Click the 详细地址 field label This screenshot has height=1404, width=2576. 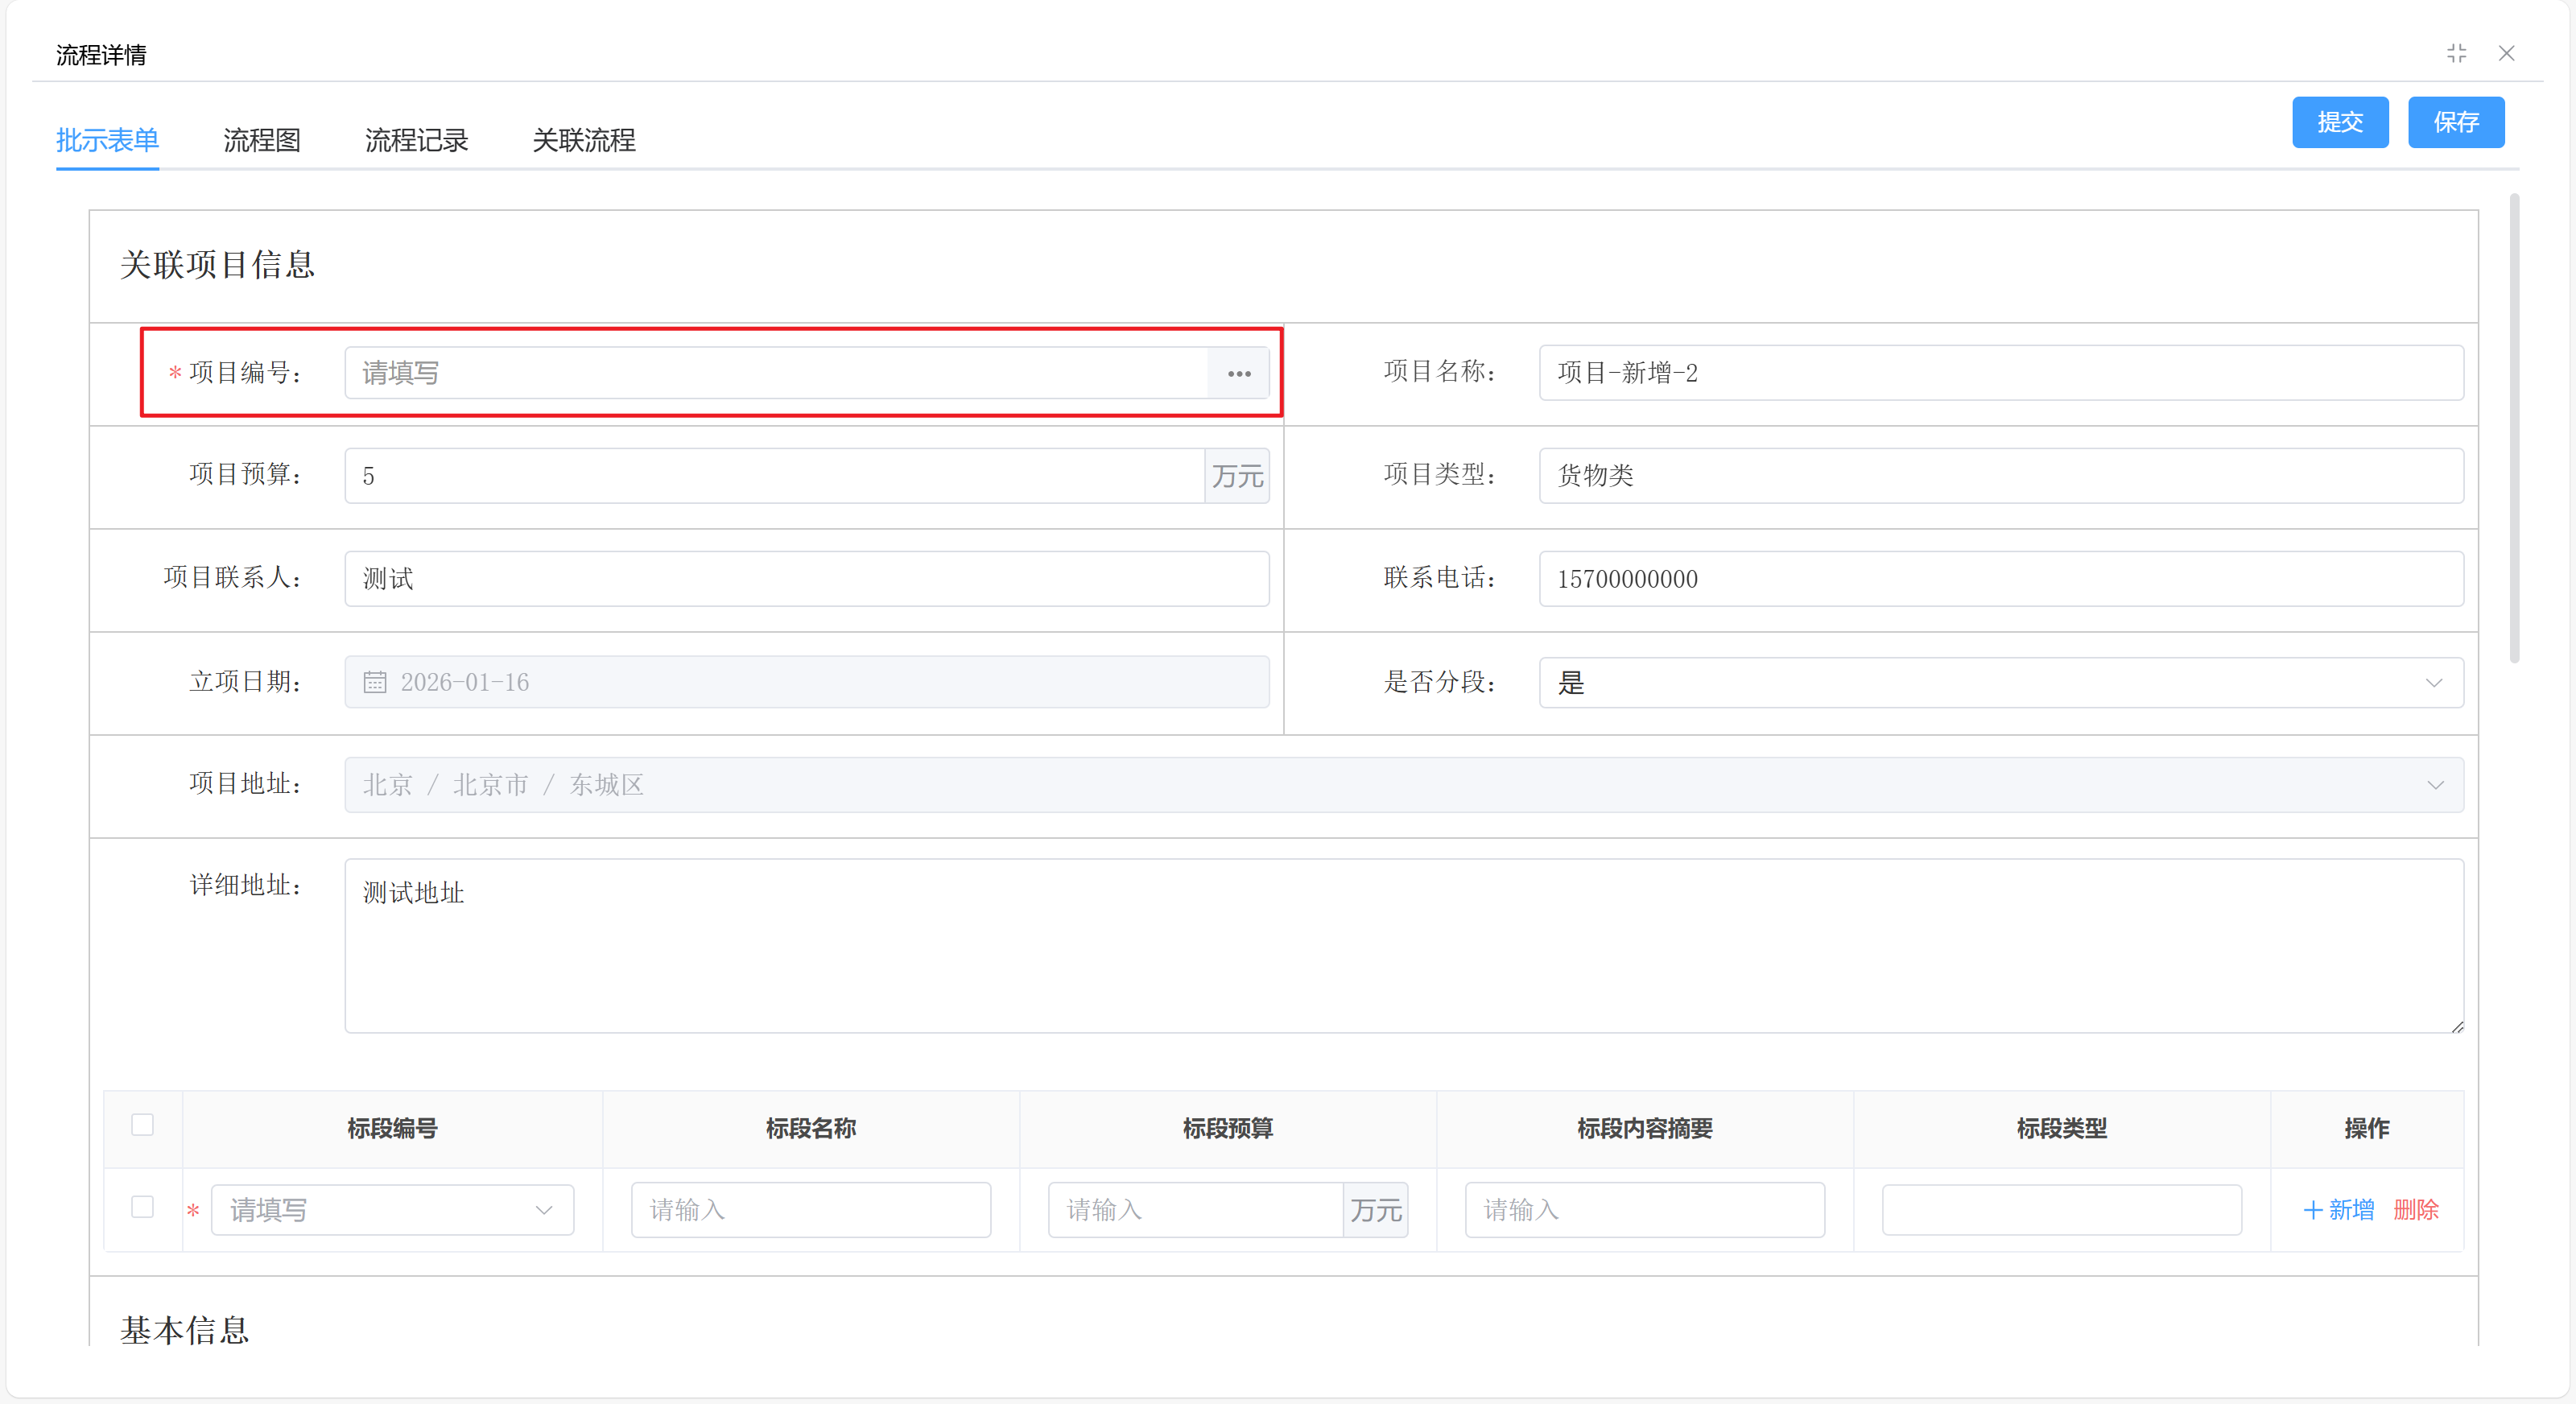coord(247,886)
